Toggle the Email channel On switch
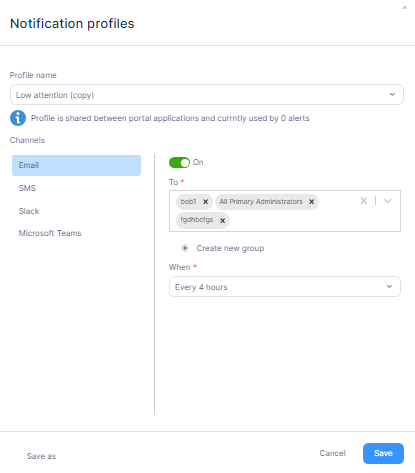The height and width of the screenshot is (473, 415). [x=179, y=162]
